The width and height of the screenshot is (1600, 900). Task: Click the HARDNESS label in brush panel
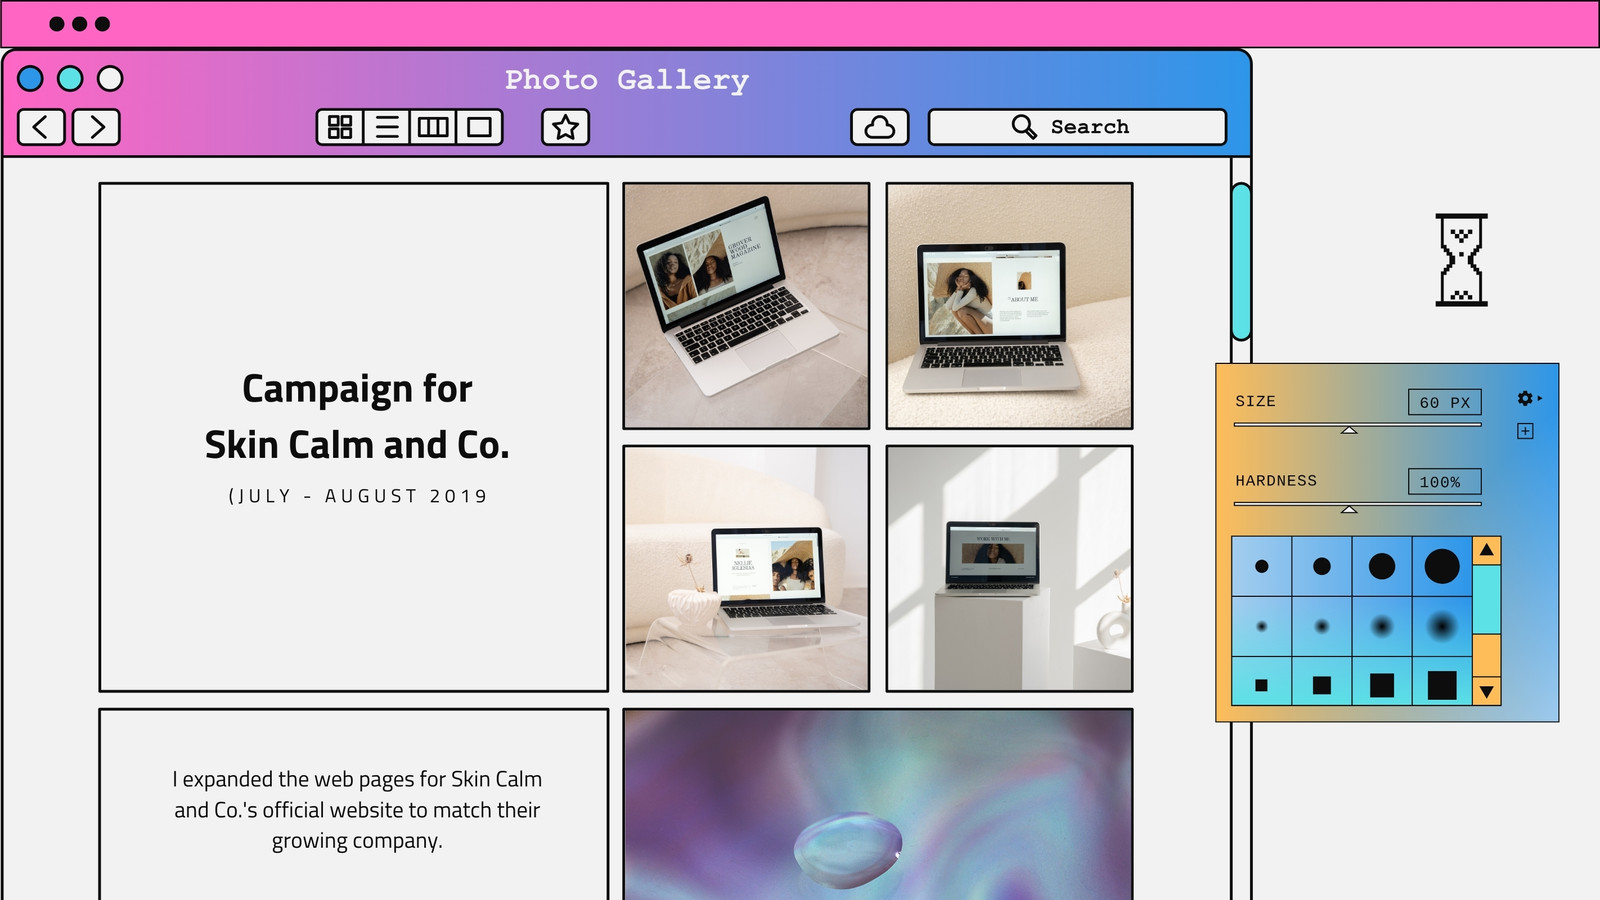point(1276,481)
